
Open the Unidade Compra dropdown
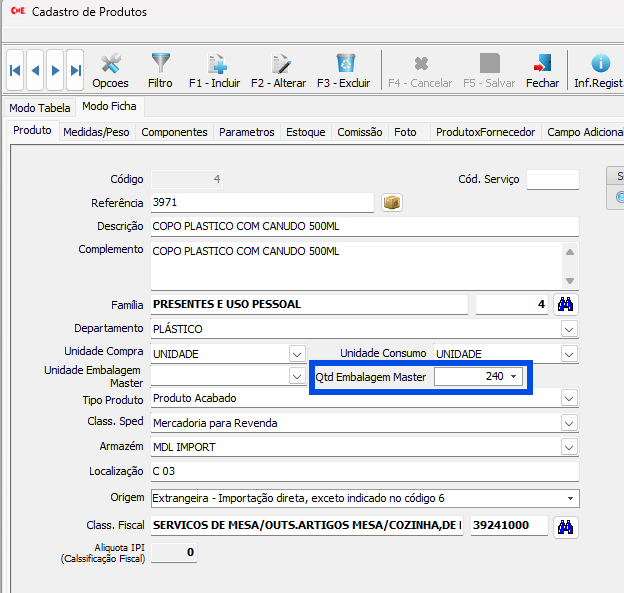[296, 354]
